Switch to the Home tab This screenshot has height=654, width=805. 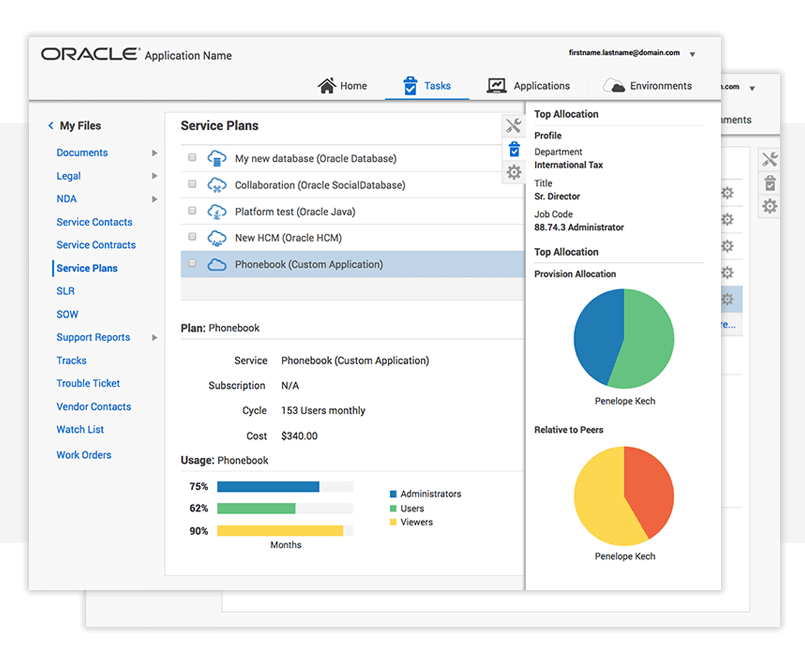tap(342, 86)
